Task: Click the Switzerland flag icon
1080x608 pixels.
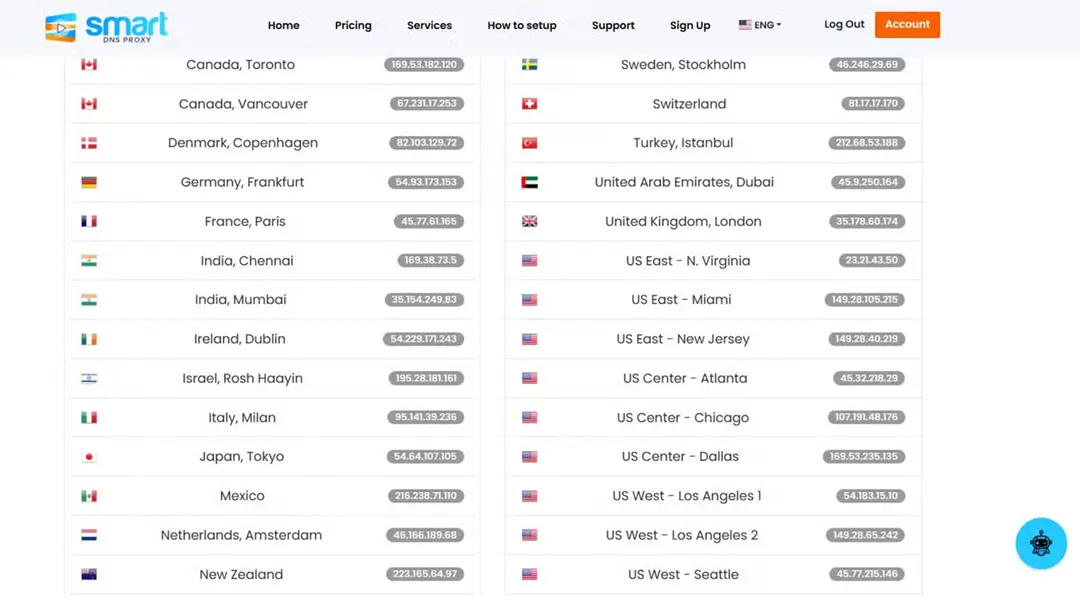Action: click(530, 104)
